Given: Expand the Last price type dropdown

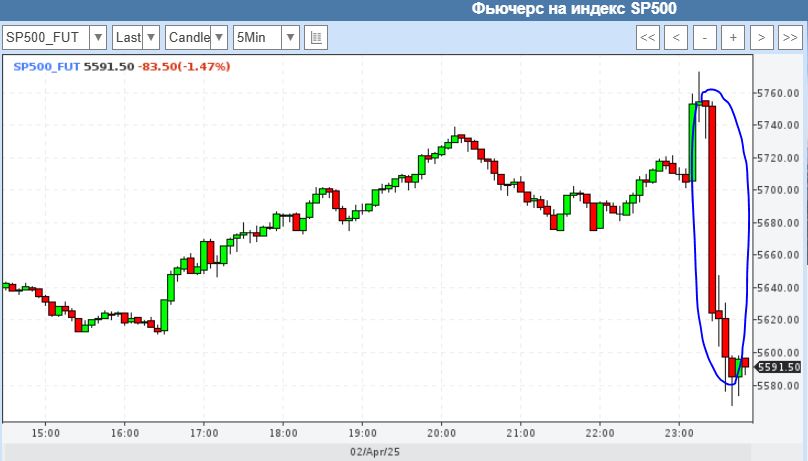Looking at the screenshot, I should [x=135, y=38].
